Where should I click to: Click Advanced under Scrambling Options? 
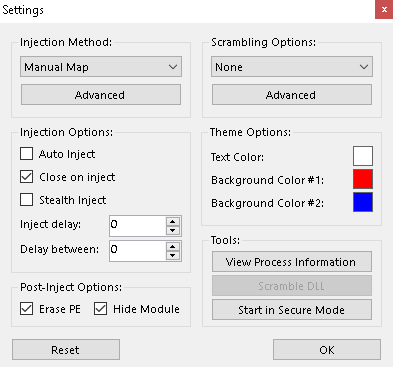(292, 95)
